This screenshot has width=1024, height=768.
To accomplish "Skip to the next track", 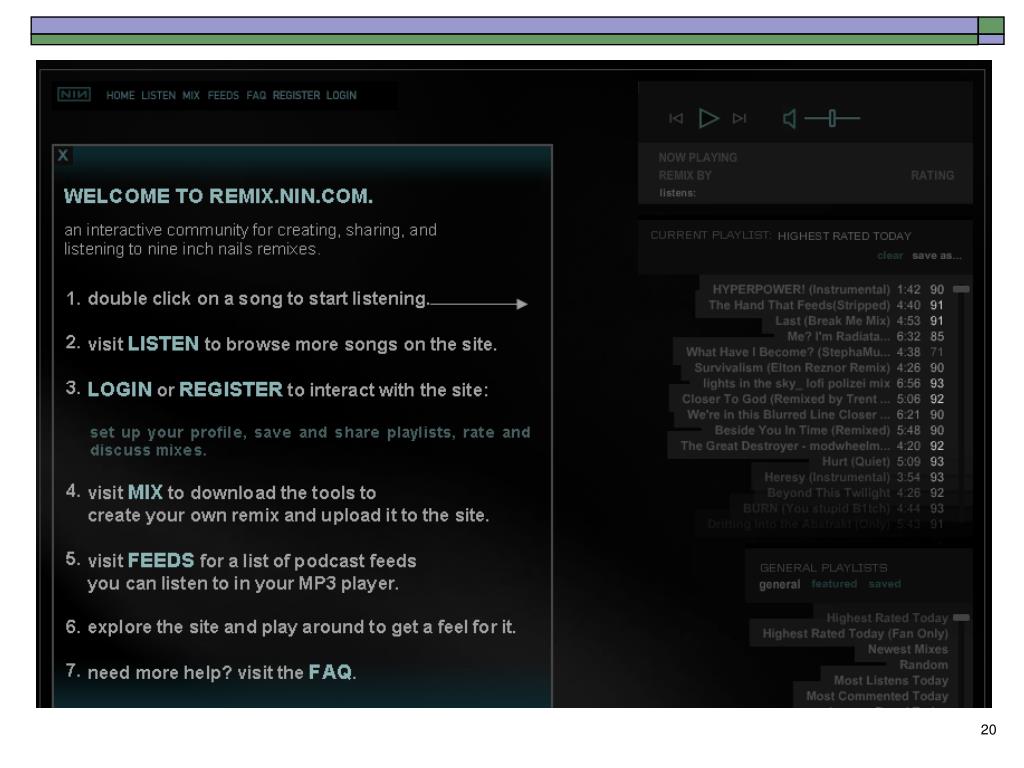I will pyautogui.click(x=739, y=118).
